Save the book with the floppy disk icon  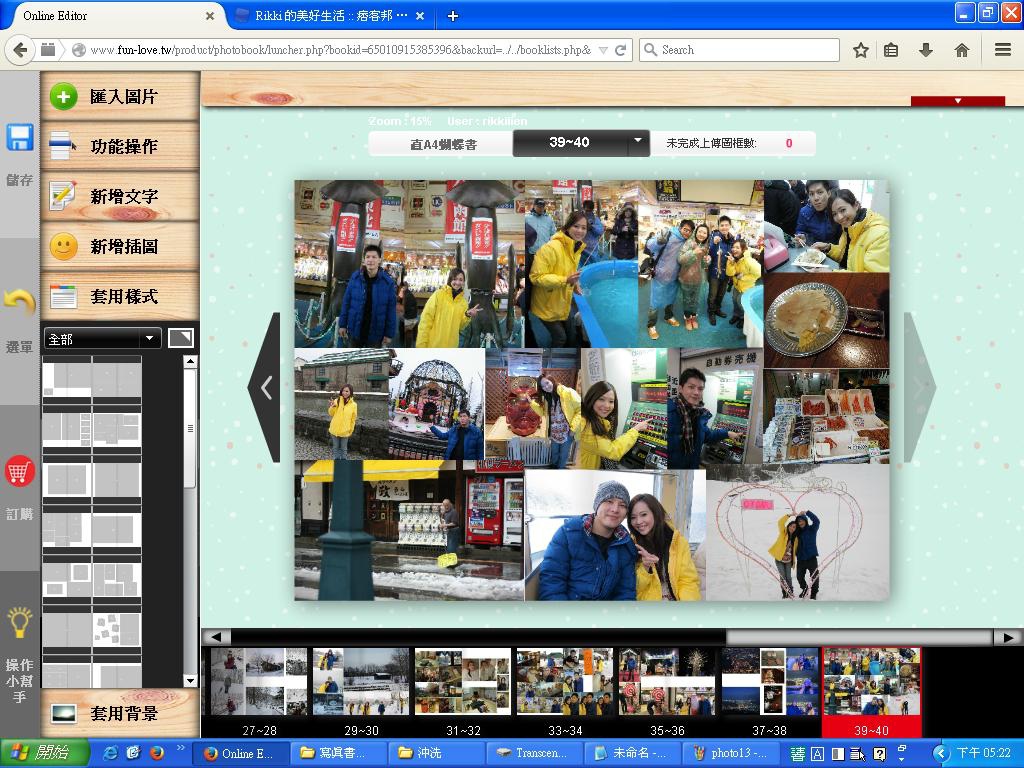[20, 138]
